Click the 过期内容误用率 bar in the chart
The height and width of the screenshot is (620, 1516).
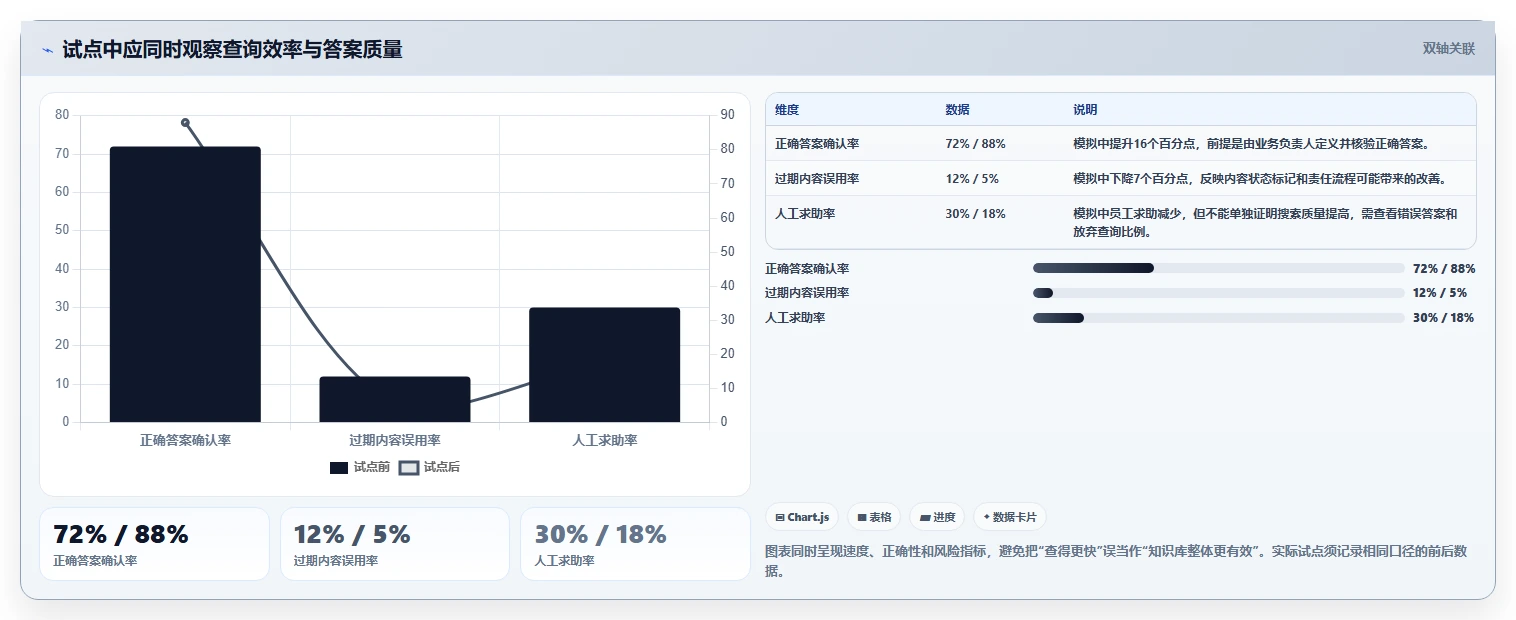point(395,399)
